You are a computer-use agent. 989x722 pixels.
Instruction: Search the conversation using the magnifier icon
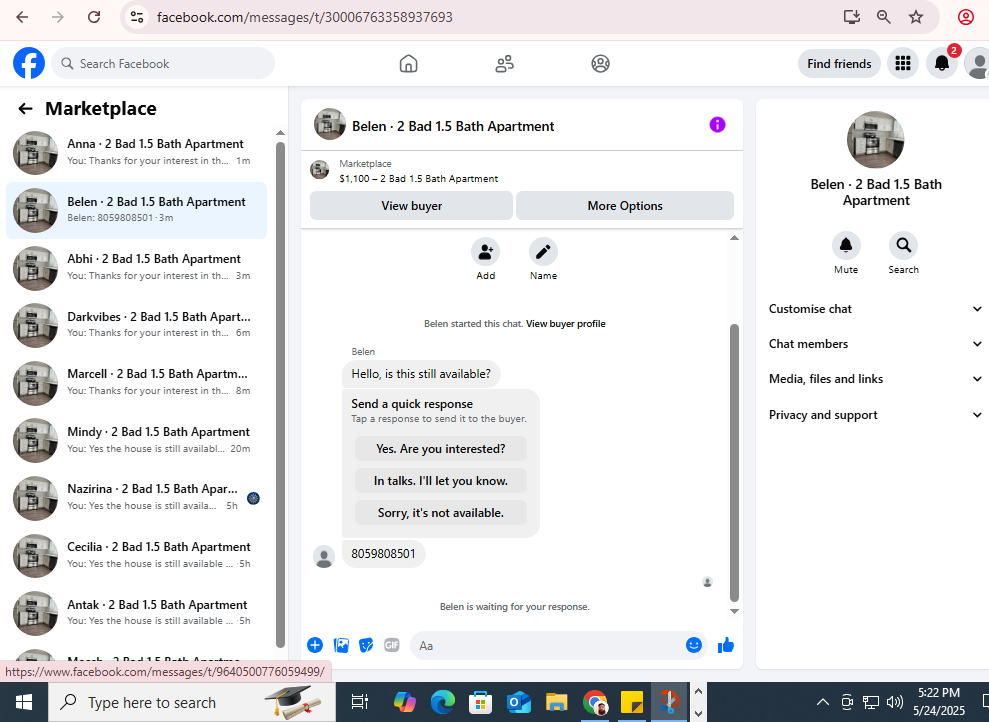(x=903, y=245)
